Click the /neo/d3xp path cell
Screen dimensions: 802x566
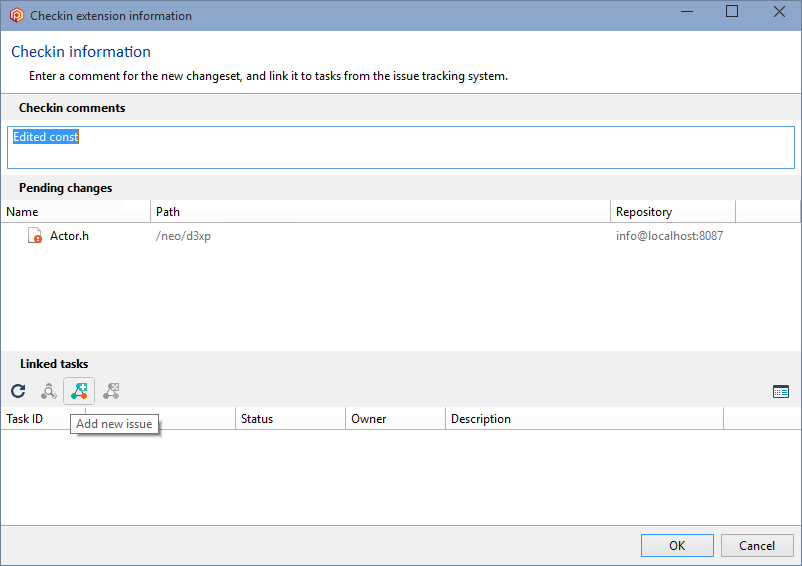183,236
